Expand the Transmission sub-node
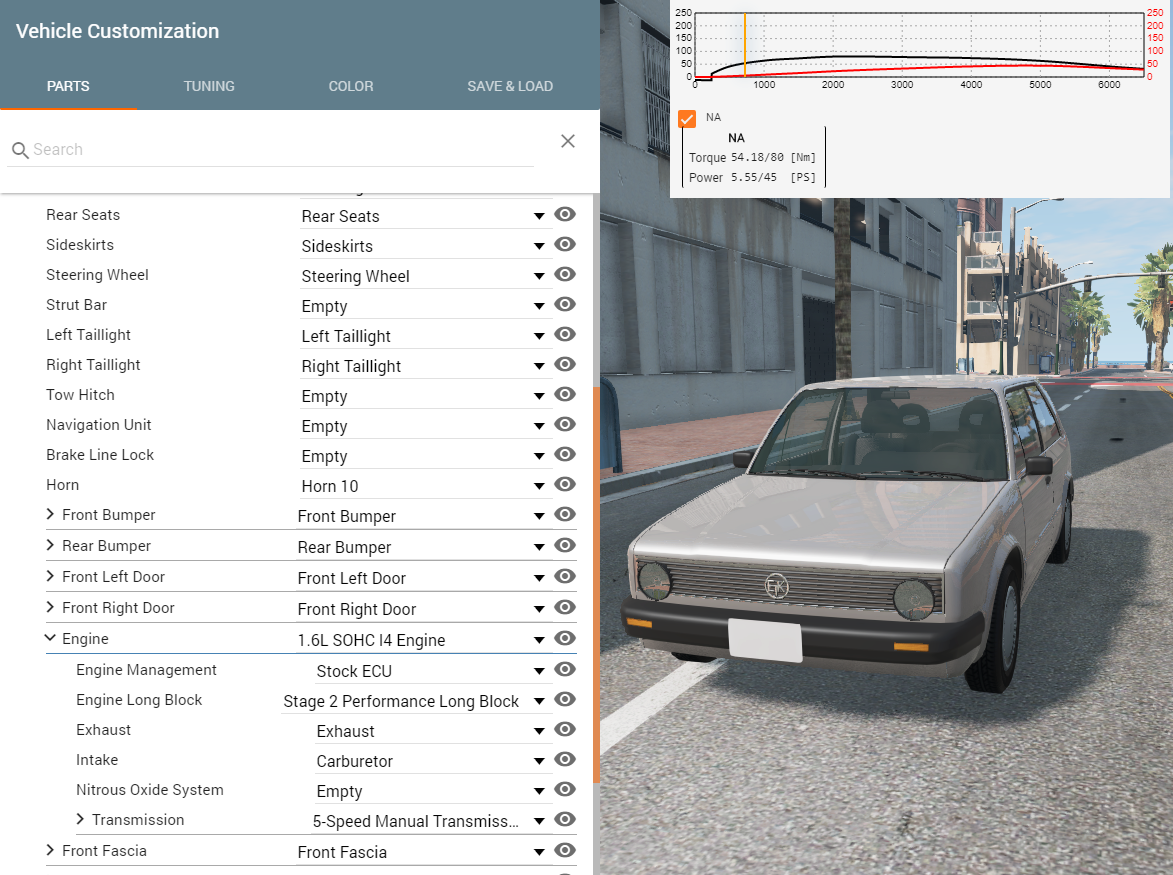 (x=80, y=819)
